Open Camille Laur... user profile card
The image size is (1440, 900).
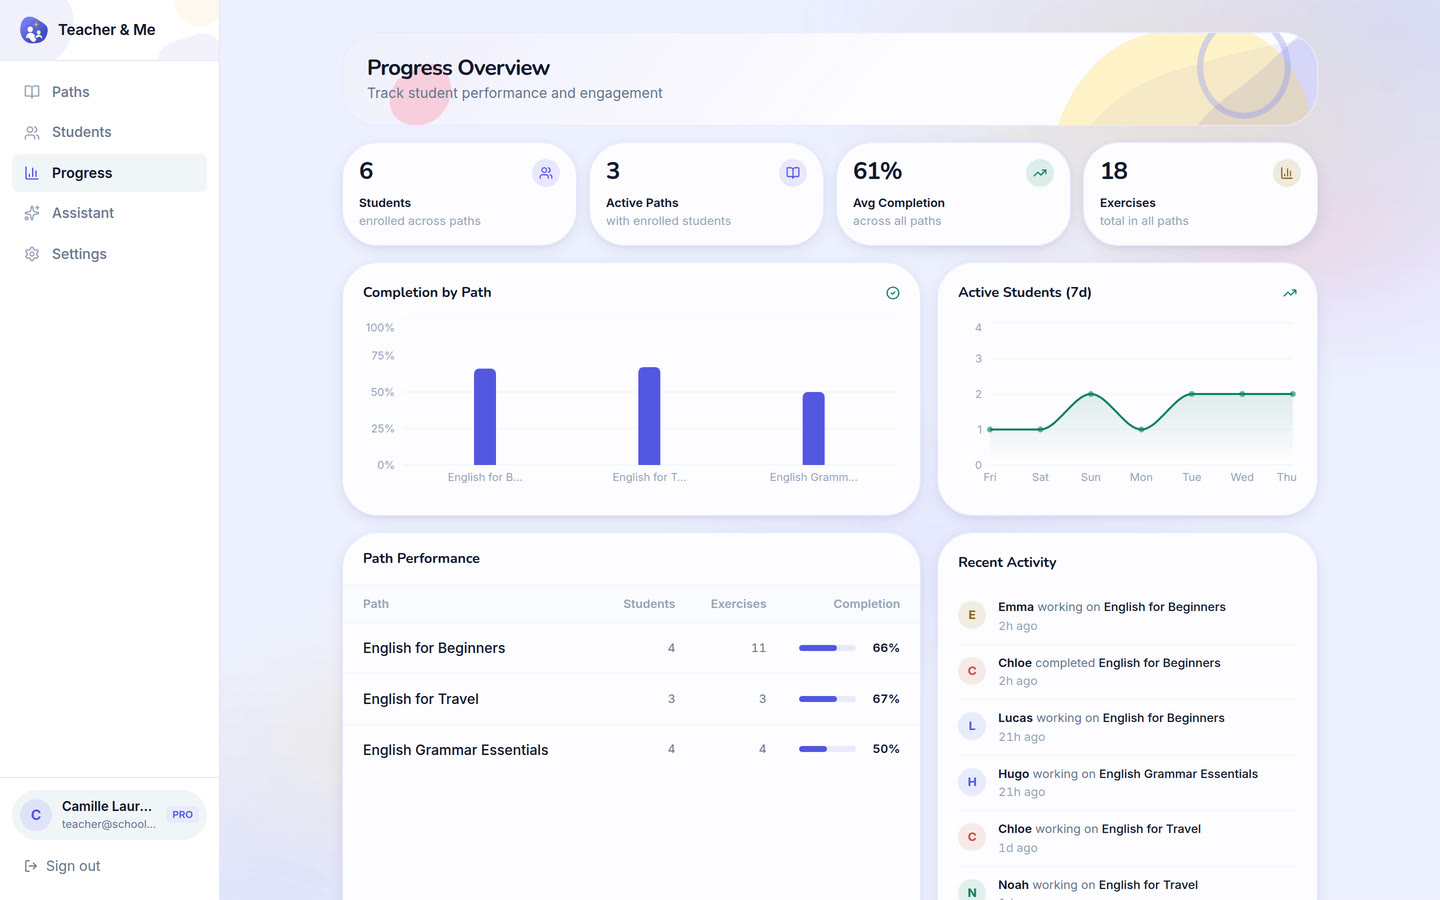109,815
